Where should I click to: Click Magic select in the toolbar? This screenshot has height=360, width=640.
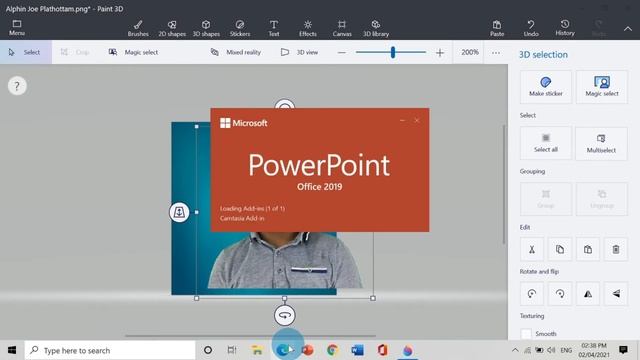coord(133,52)
